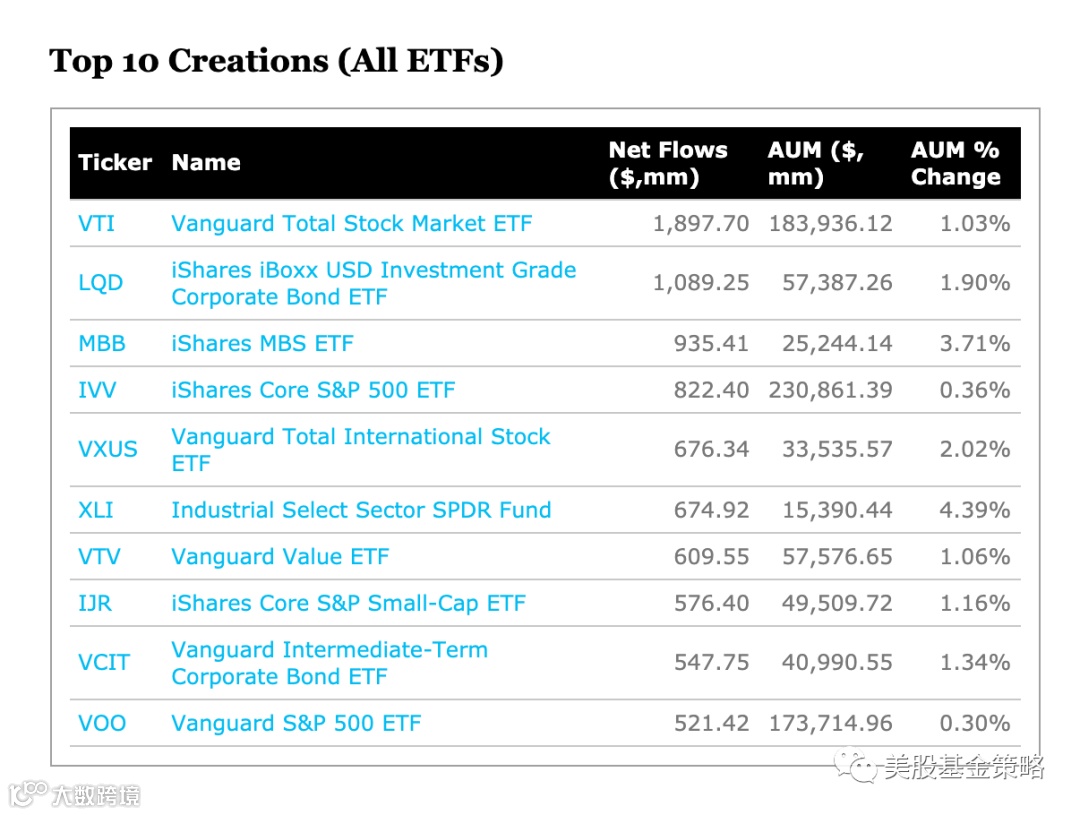Screen dimensions: 1080x815
Task: Open the Vanguard S&P 500 ETF link
Action: coord(296,723)
